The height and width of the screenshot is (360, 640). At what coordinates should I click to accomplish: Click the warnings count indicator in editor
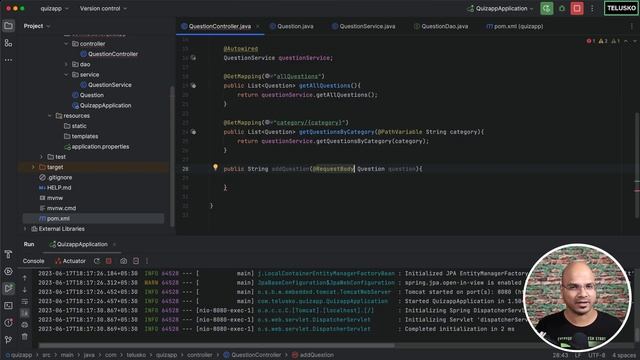tap(603, 41)
